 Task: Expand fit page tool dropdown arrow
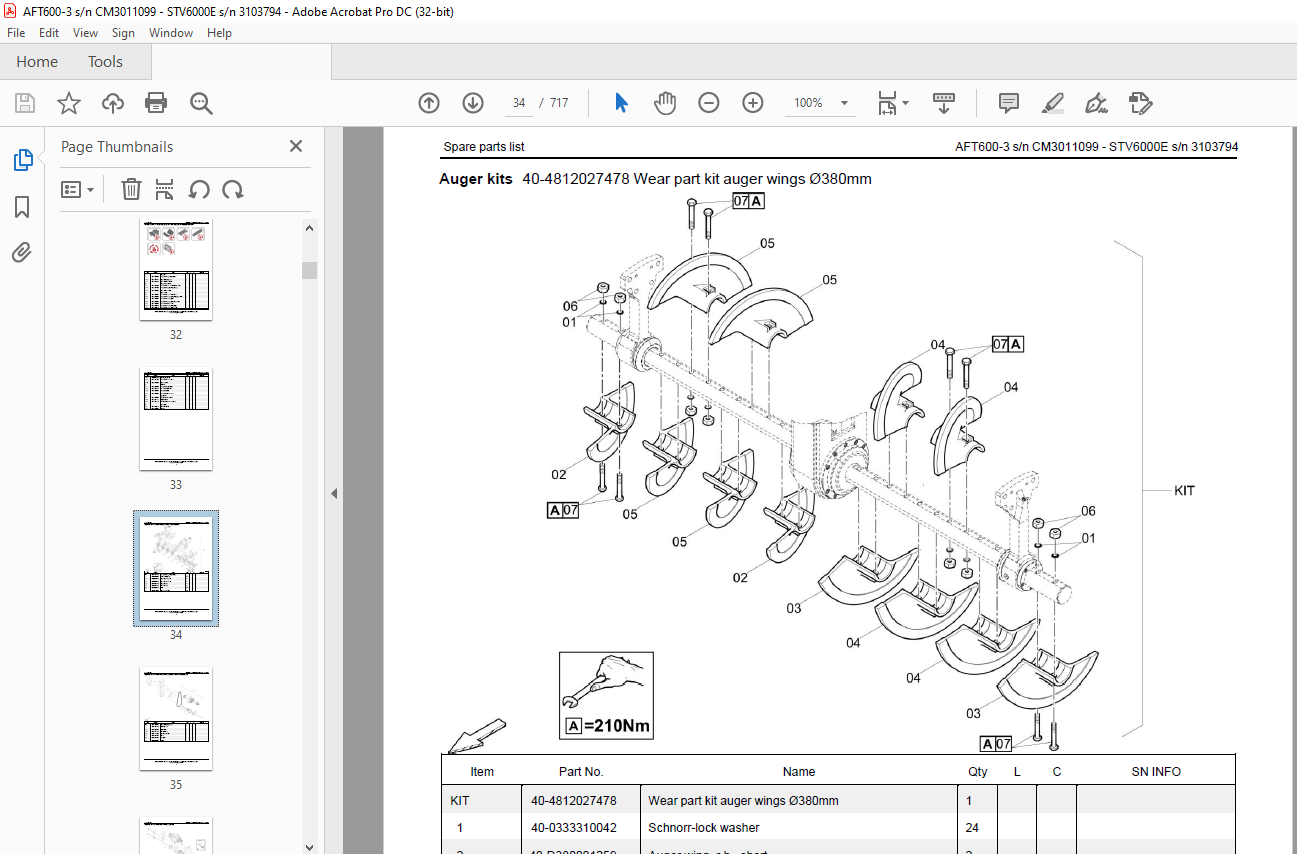point(906,103)
